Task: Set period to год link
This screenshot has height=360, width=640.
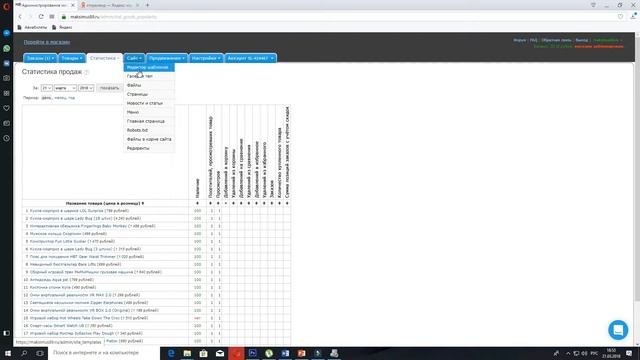Action: (71, 98)
